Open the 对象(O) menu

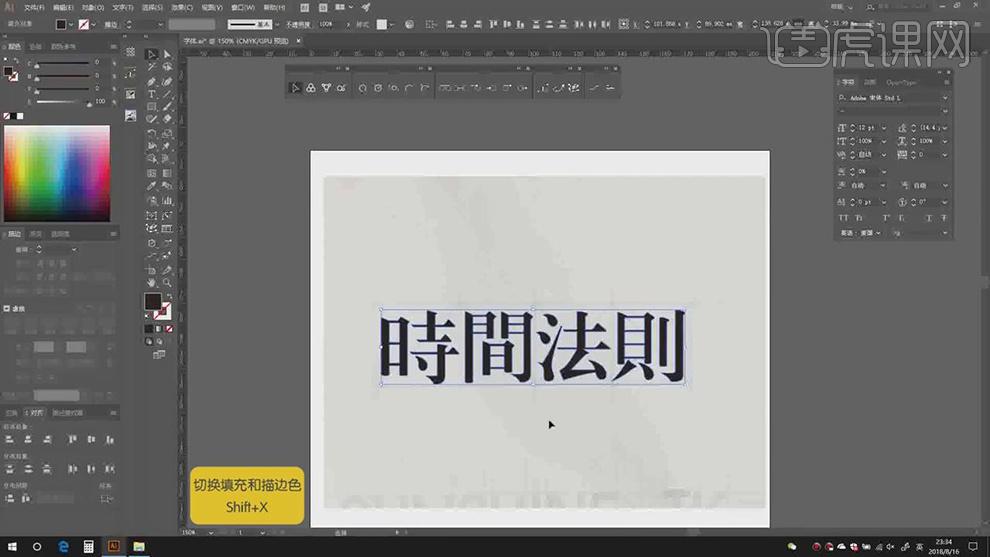pyautogui.click(x=93, y=8)
